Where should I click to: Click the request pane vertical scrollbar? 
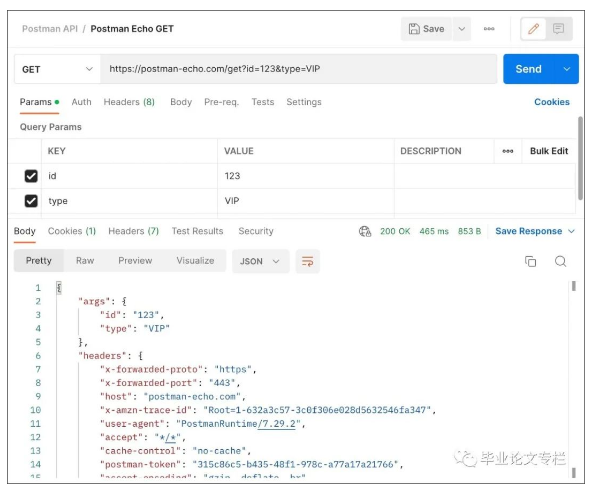(x=580, y=159)
